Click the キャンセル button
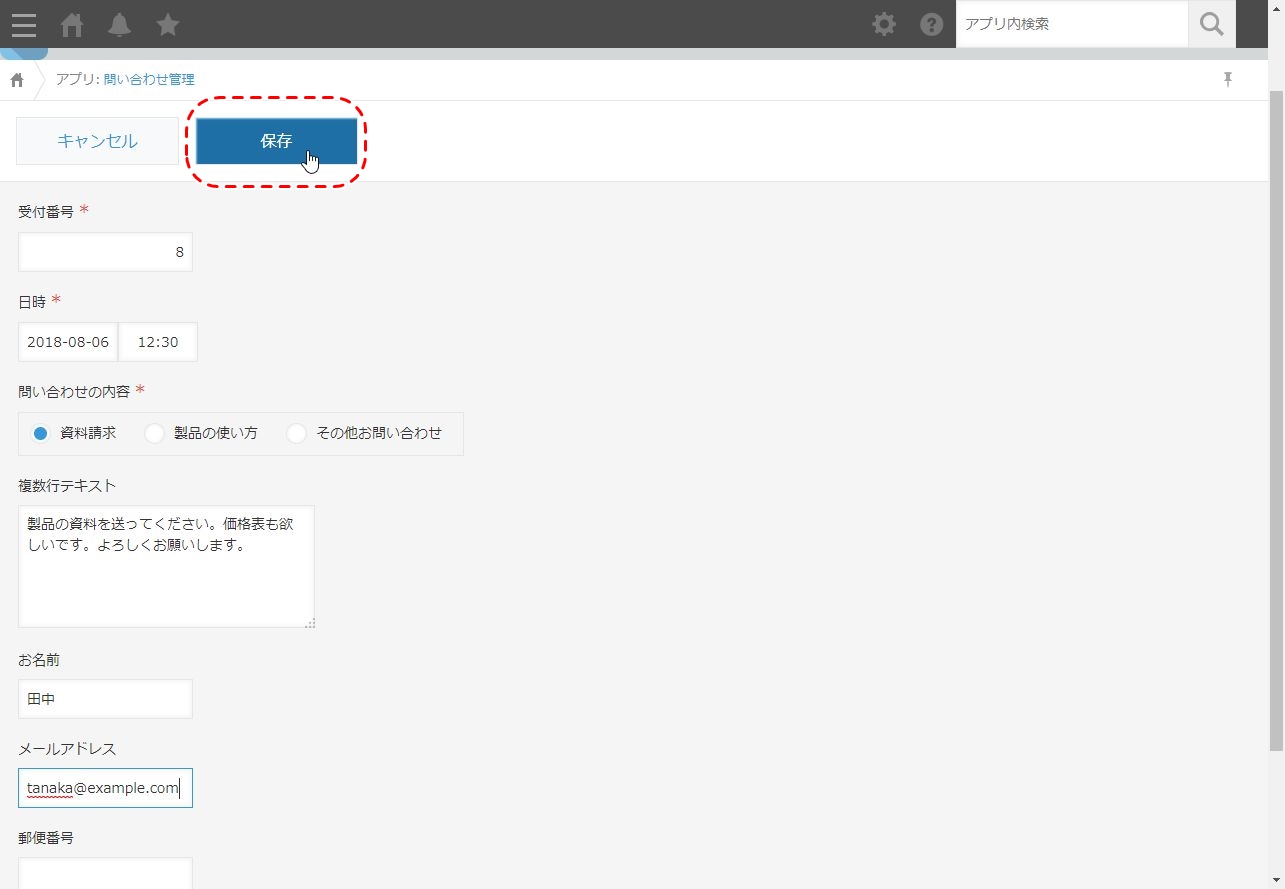Image resolution: width=1285 pixels, height=889 pixels. coord(97,141)
